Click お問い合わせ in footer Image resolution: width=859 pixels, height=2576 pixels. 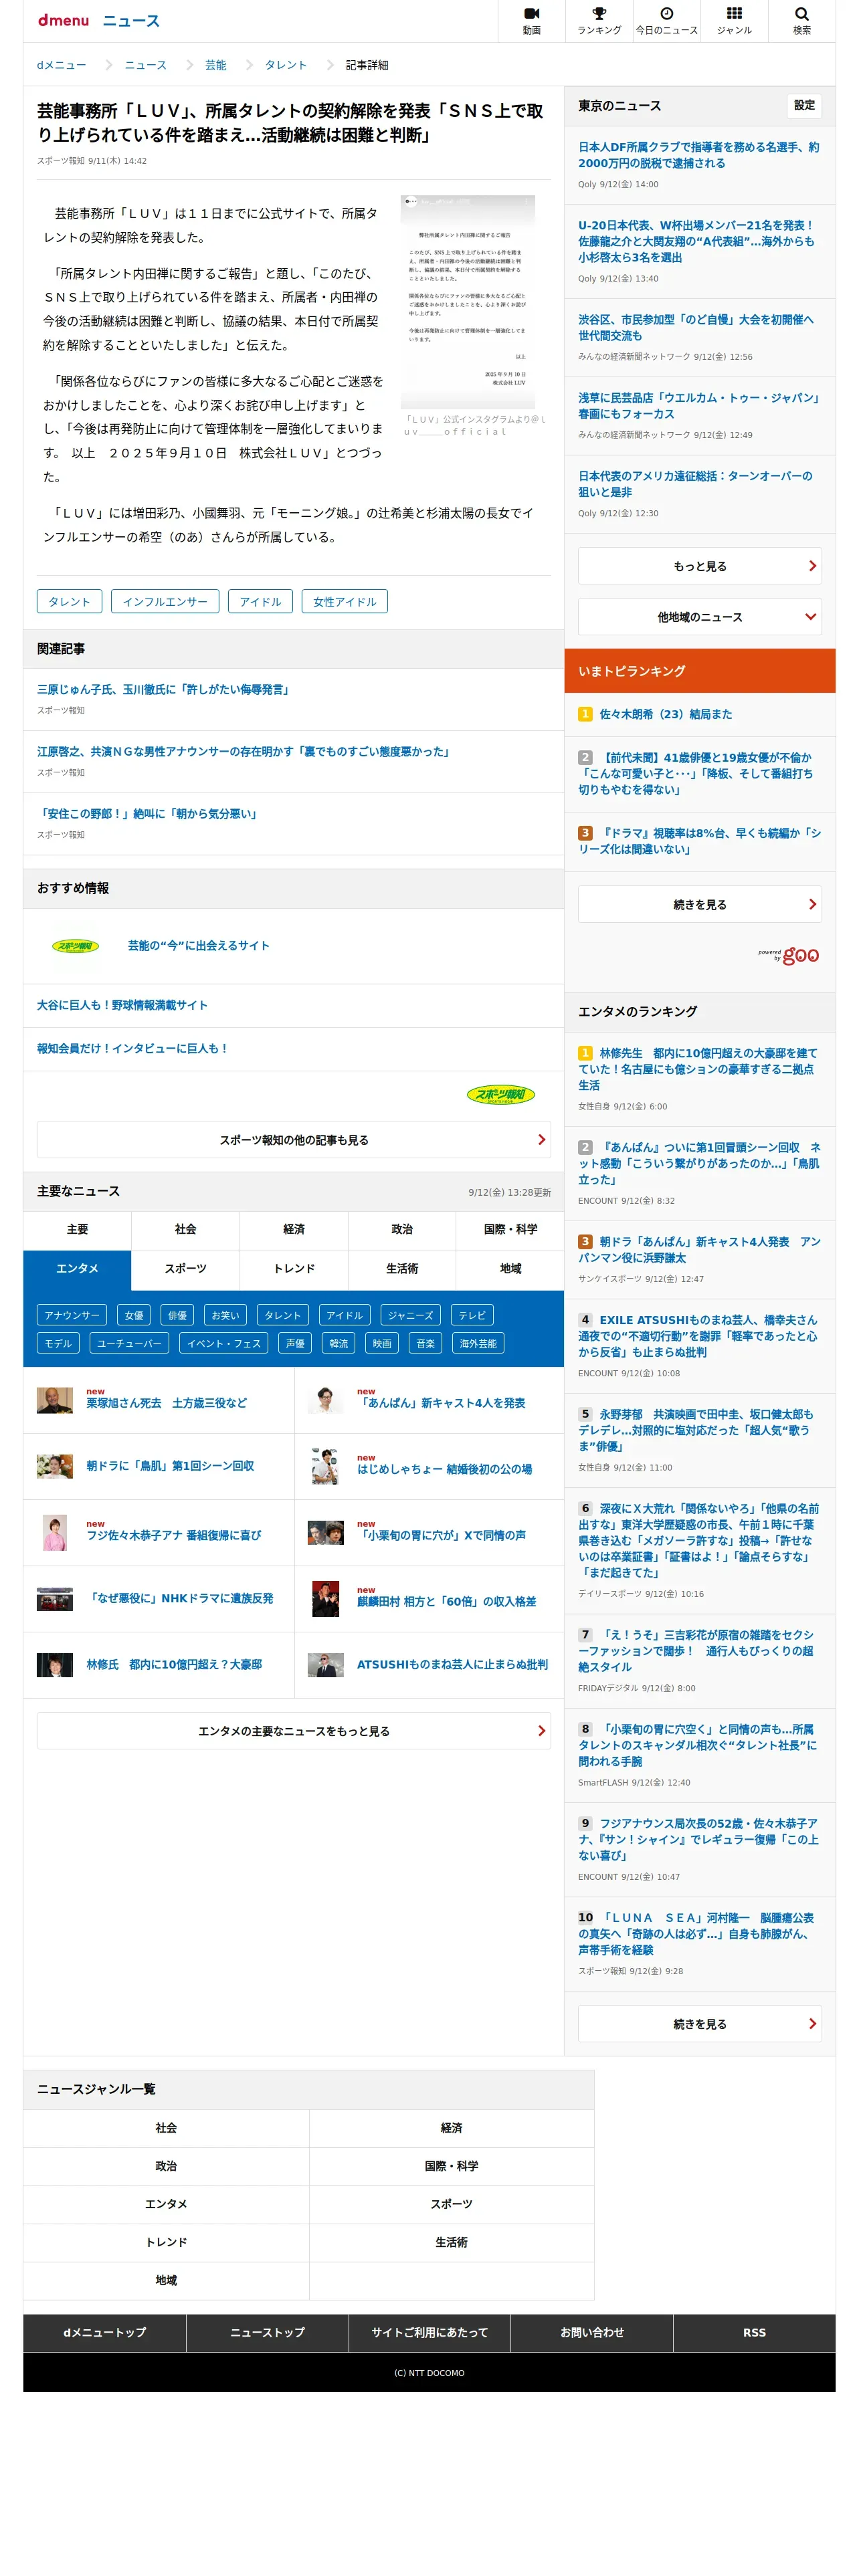[x=592, y=2332]
